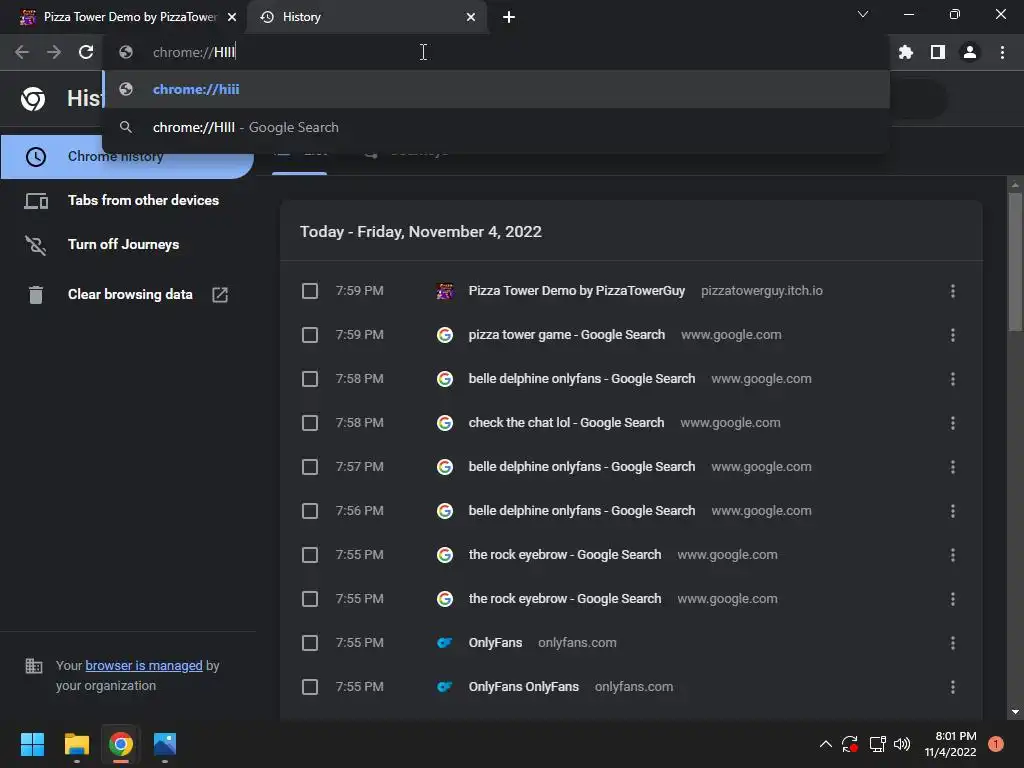
Task: Click the sync status tray icon
Action: pos(850,744)
